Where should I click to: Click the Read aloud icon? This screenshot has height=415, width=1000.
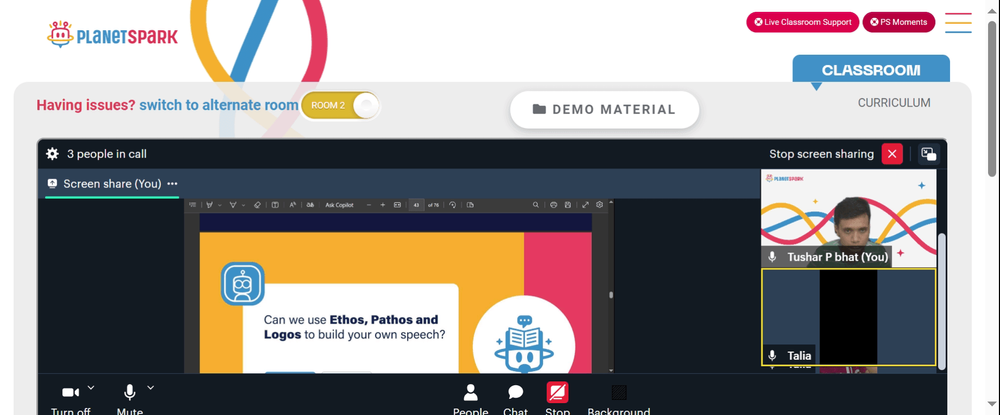tap(293, 205)
